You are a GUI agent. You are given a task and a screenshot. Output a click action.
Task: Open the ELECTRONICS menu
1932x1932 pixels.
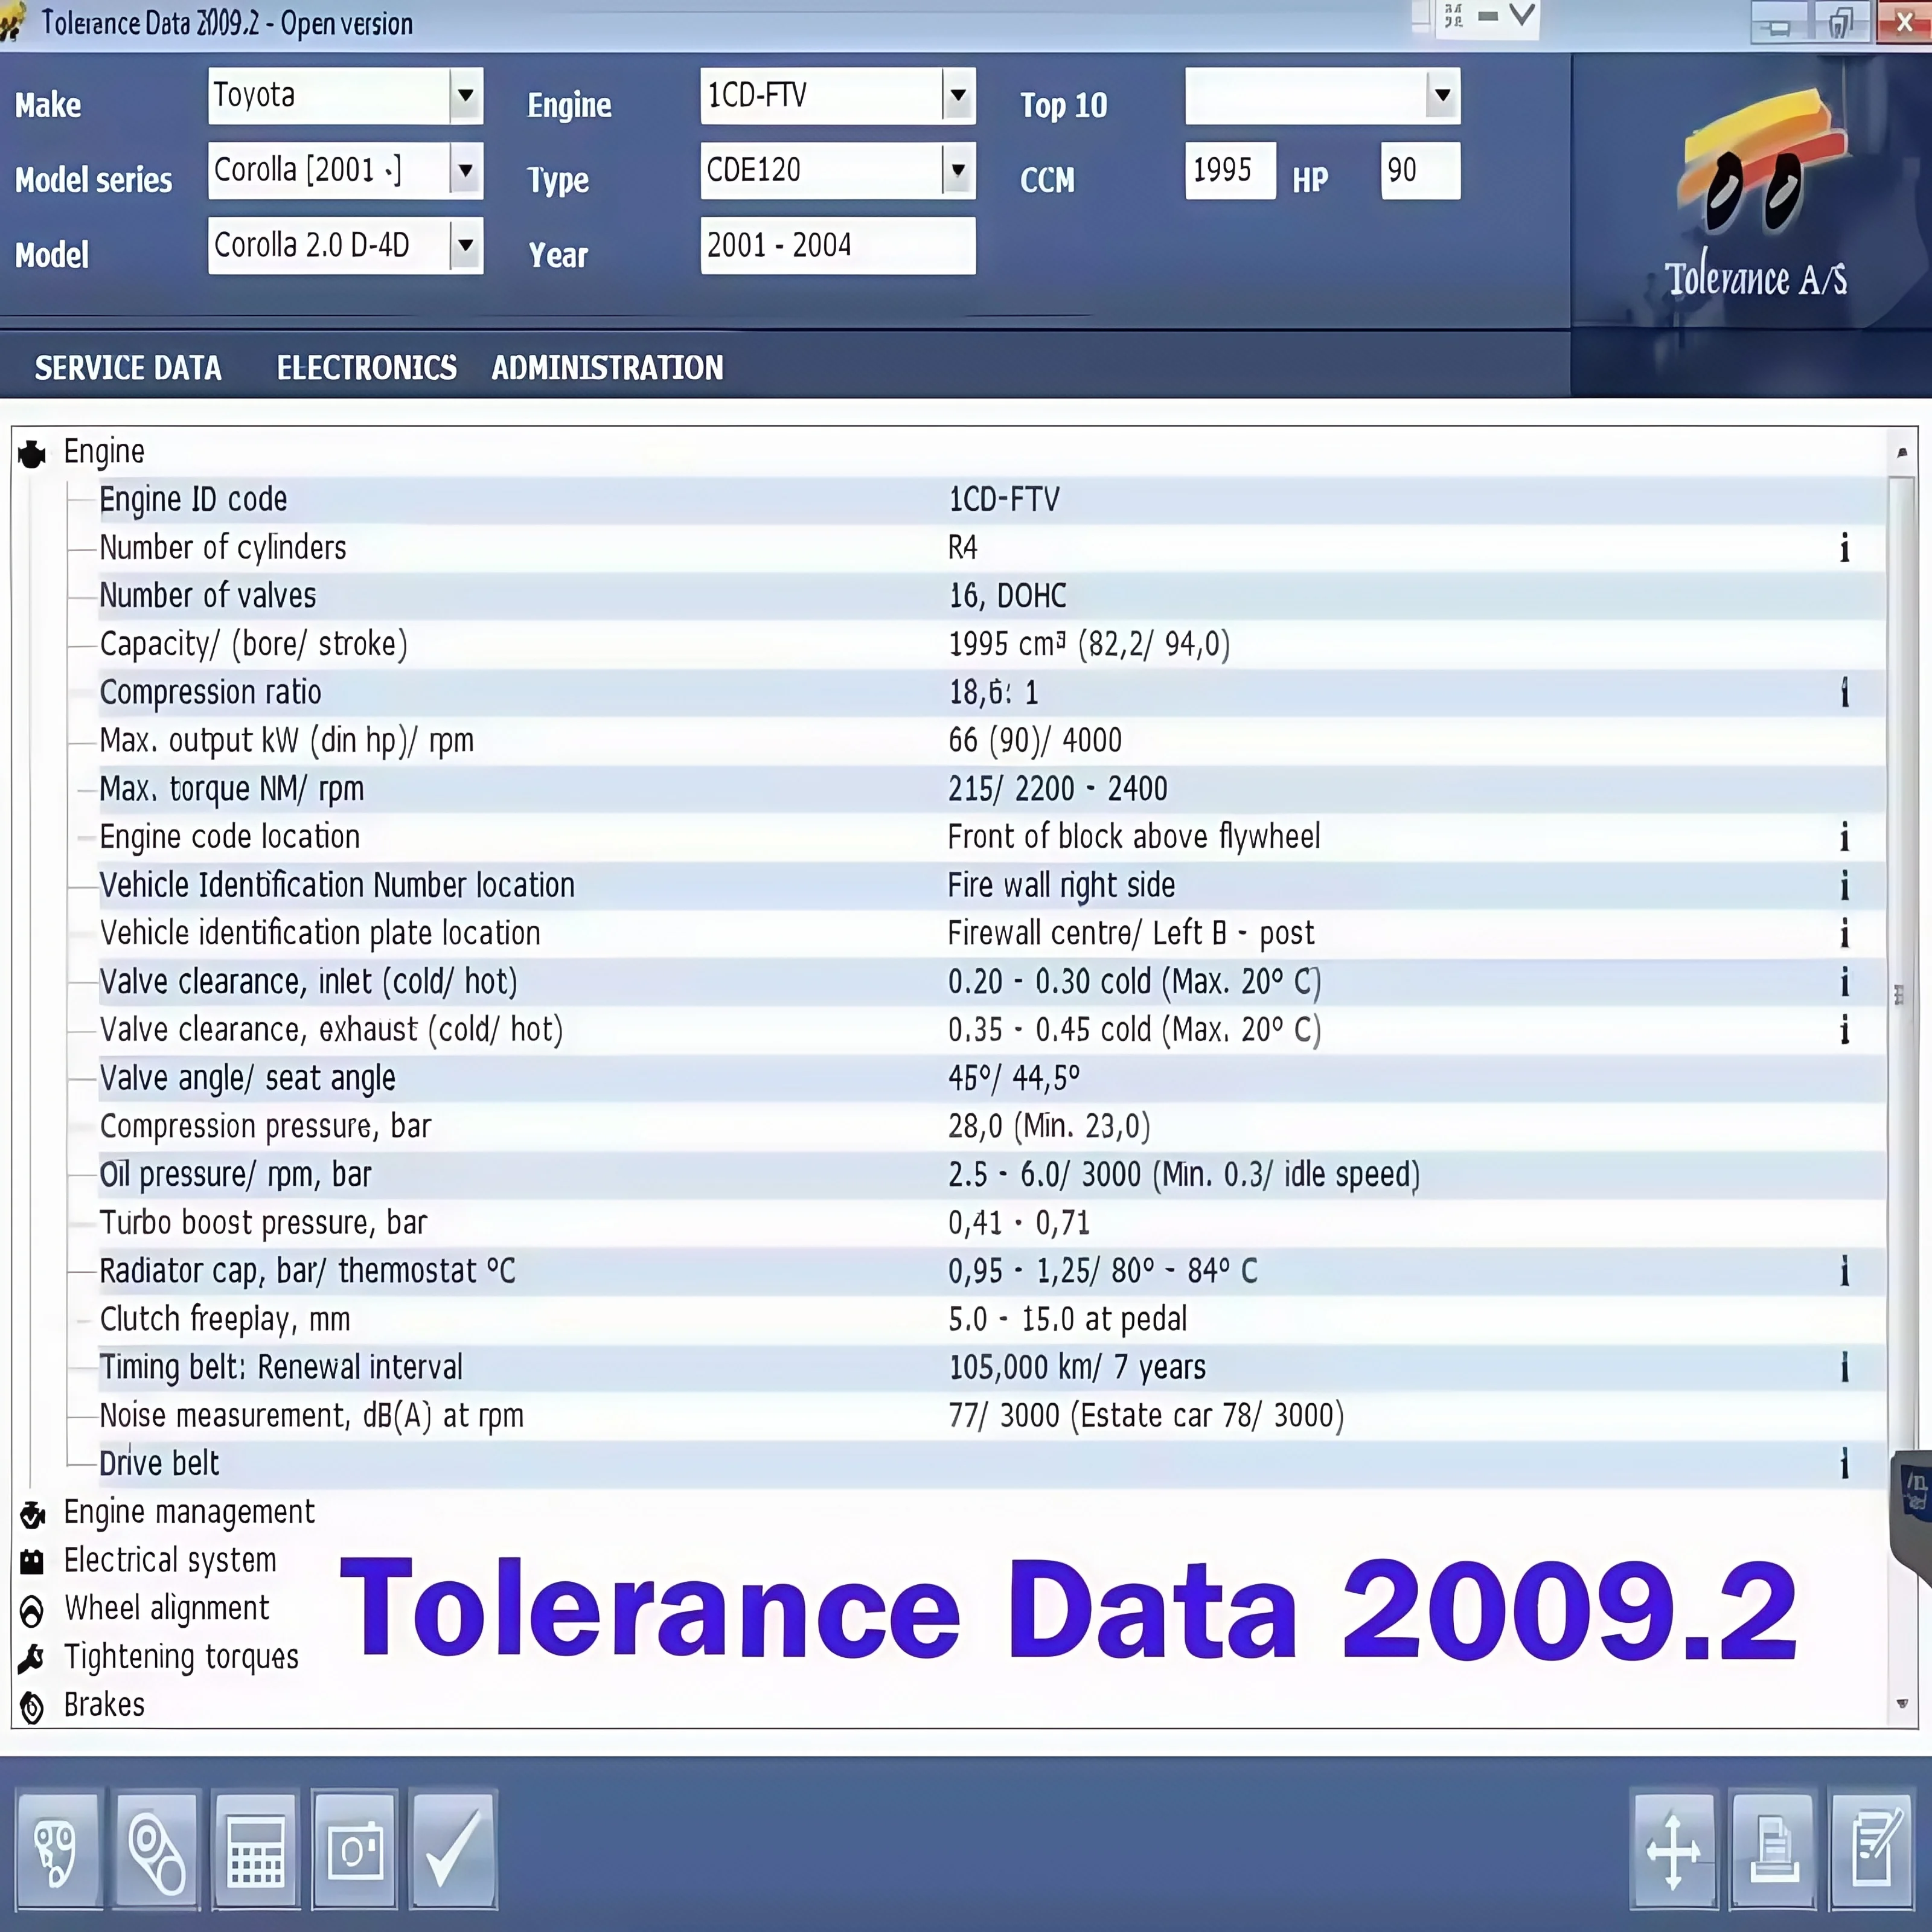point(367,368)
